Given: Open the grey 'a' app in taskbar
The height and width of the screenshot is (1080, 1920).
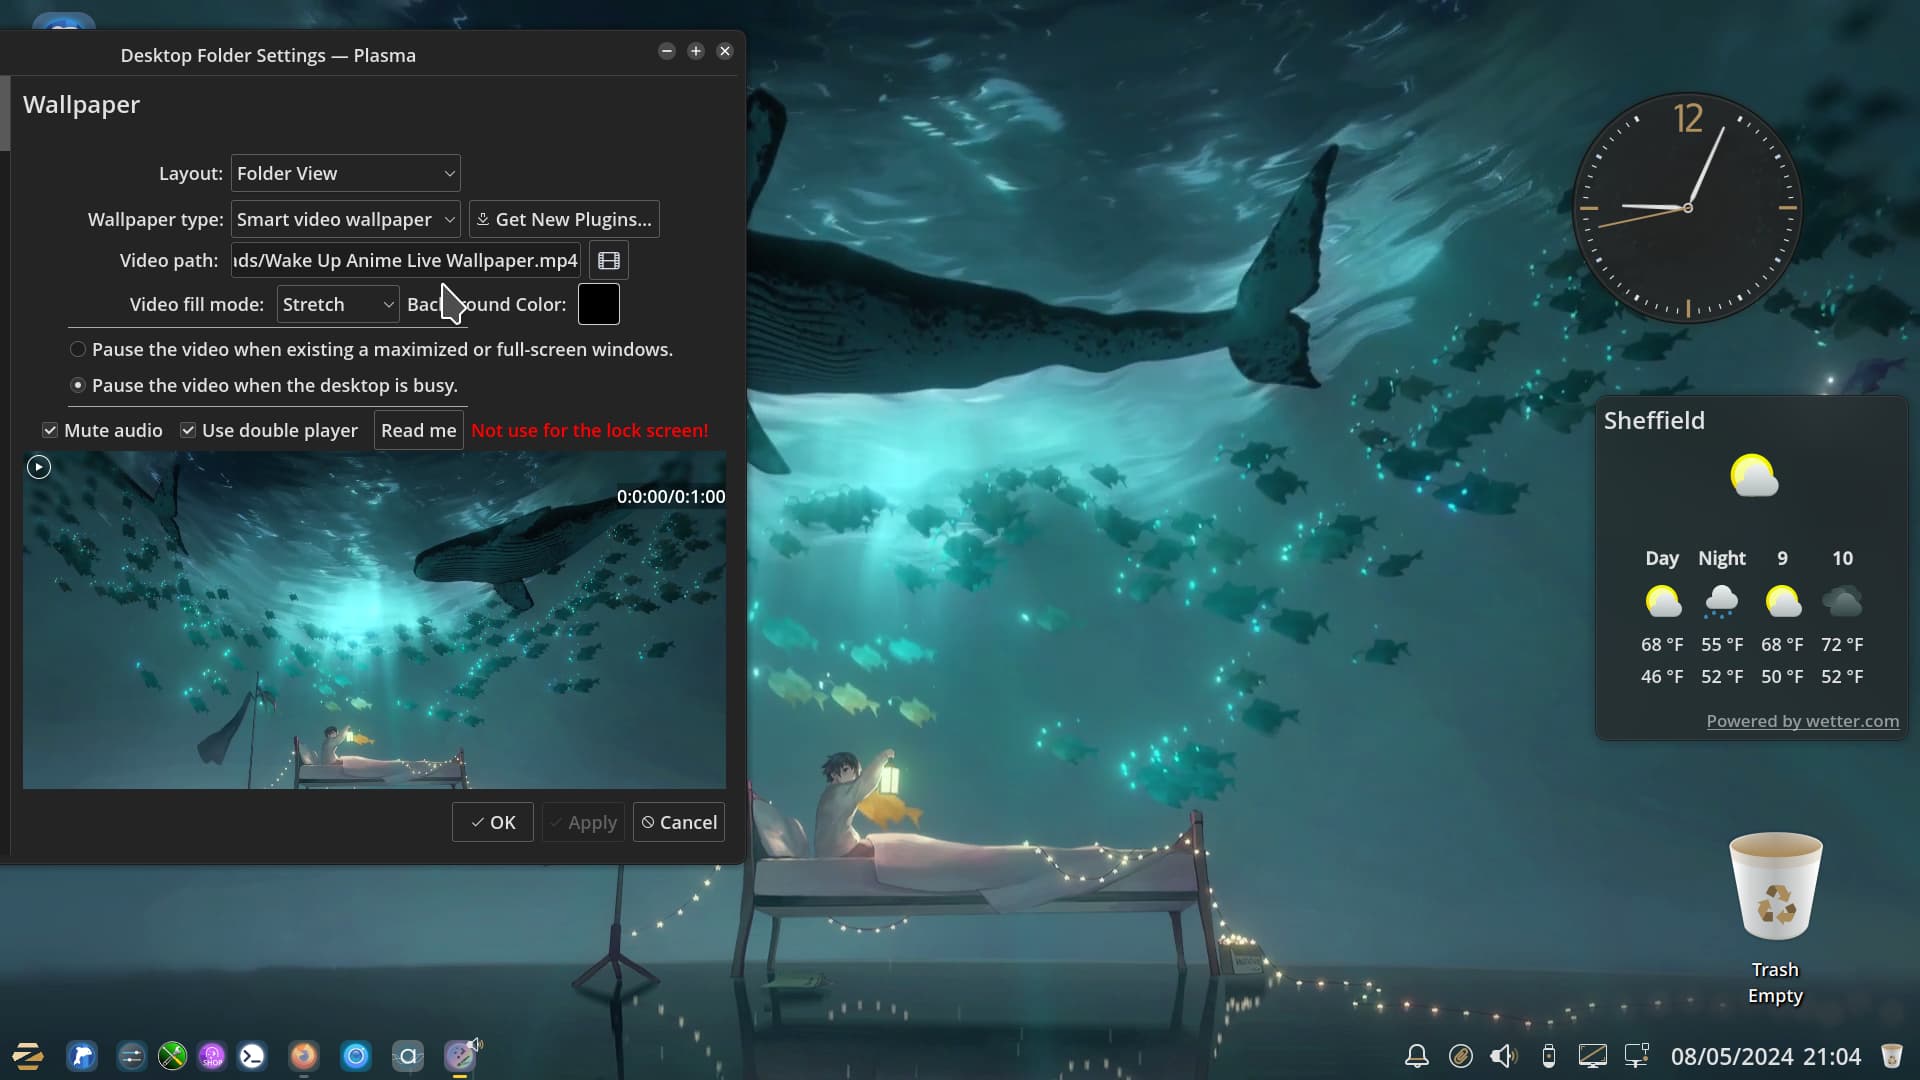Looking at the screenshot, I should pos(408,1056).
